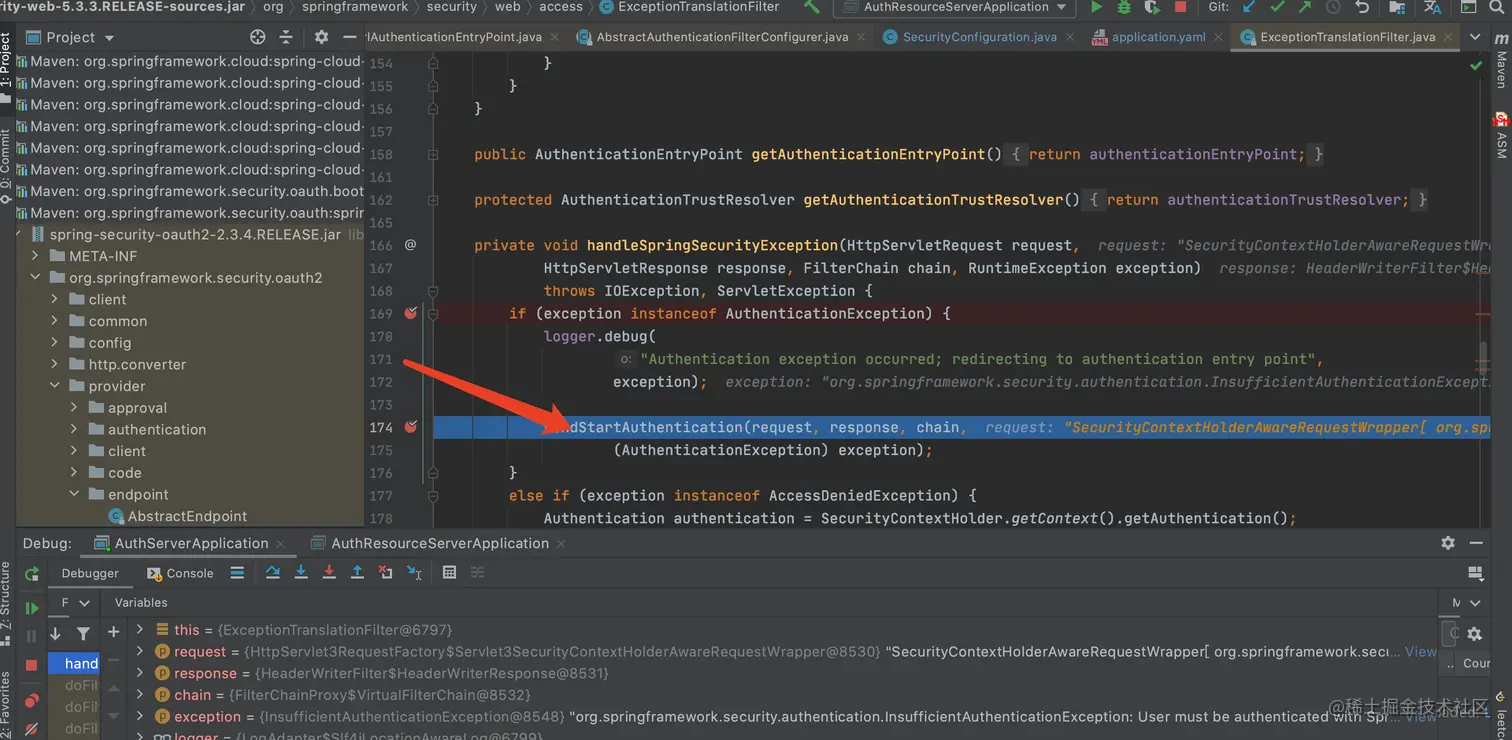Open Evaluate Expression calculator icon
Viewport: 1512px width, 740px height.
[449, 572]
